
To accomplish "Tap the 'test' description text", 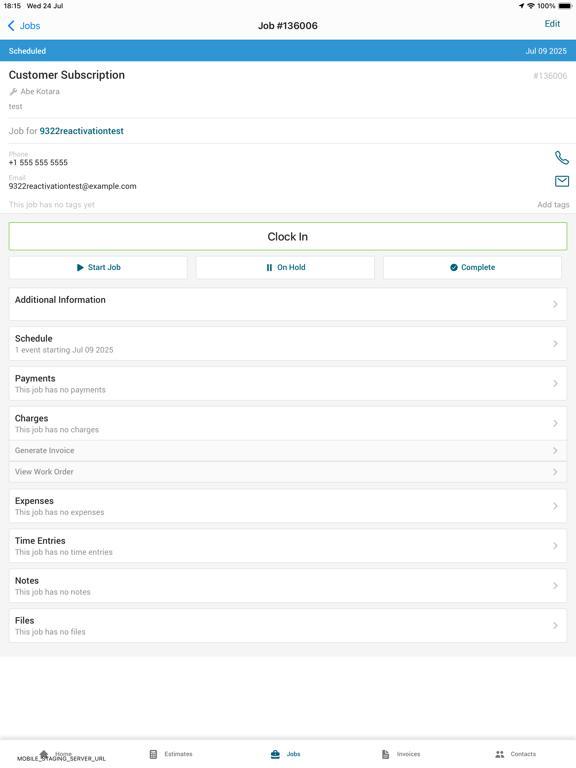I will [x=15, y=106].
